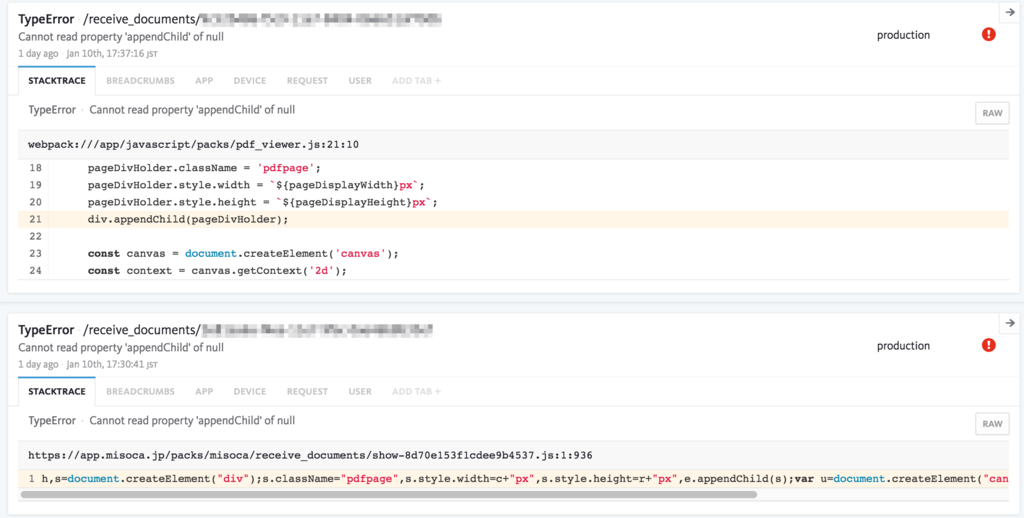Click red alert icon on 17:37:16 error
This screenshot has height=518, width=1024.
pyautogui.click(x=989, y=35)
